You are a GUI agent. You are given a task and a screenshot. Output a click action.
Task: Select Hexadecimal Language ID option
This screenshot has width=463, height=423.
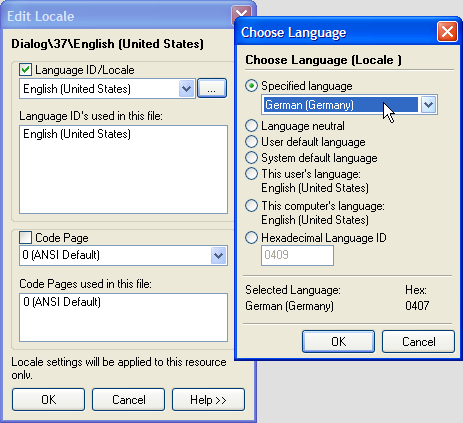(x=251, y=238)
